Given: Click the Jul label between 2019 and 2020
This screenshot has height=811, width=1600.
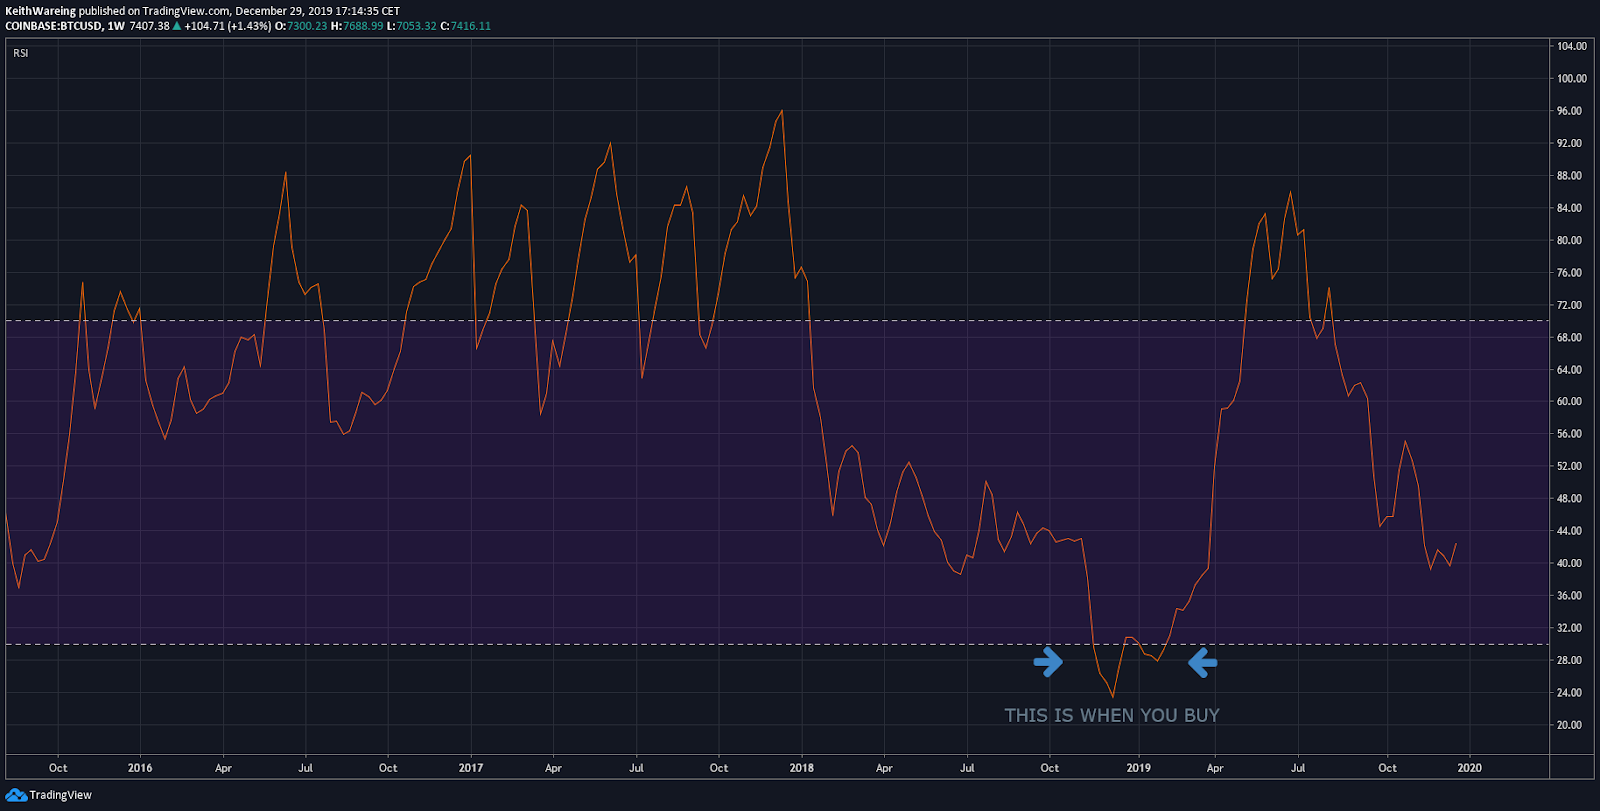Looking at the screenshot, I should click(x=1298, y=768).
